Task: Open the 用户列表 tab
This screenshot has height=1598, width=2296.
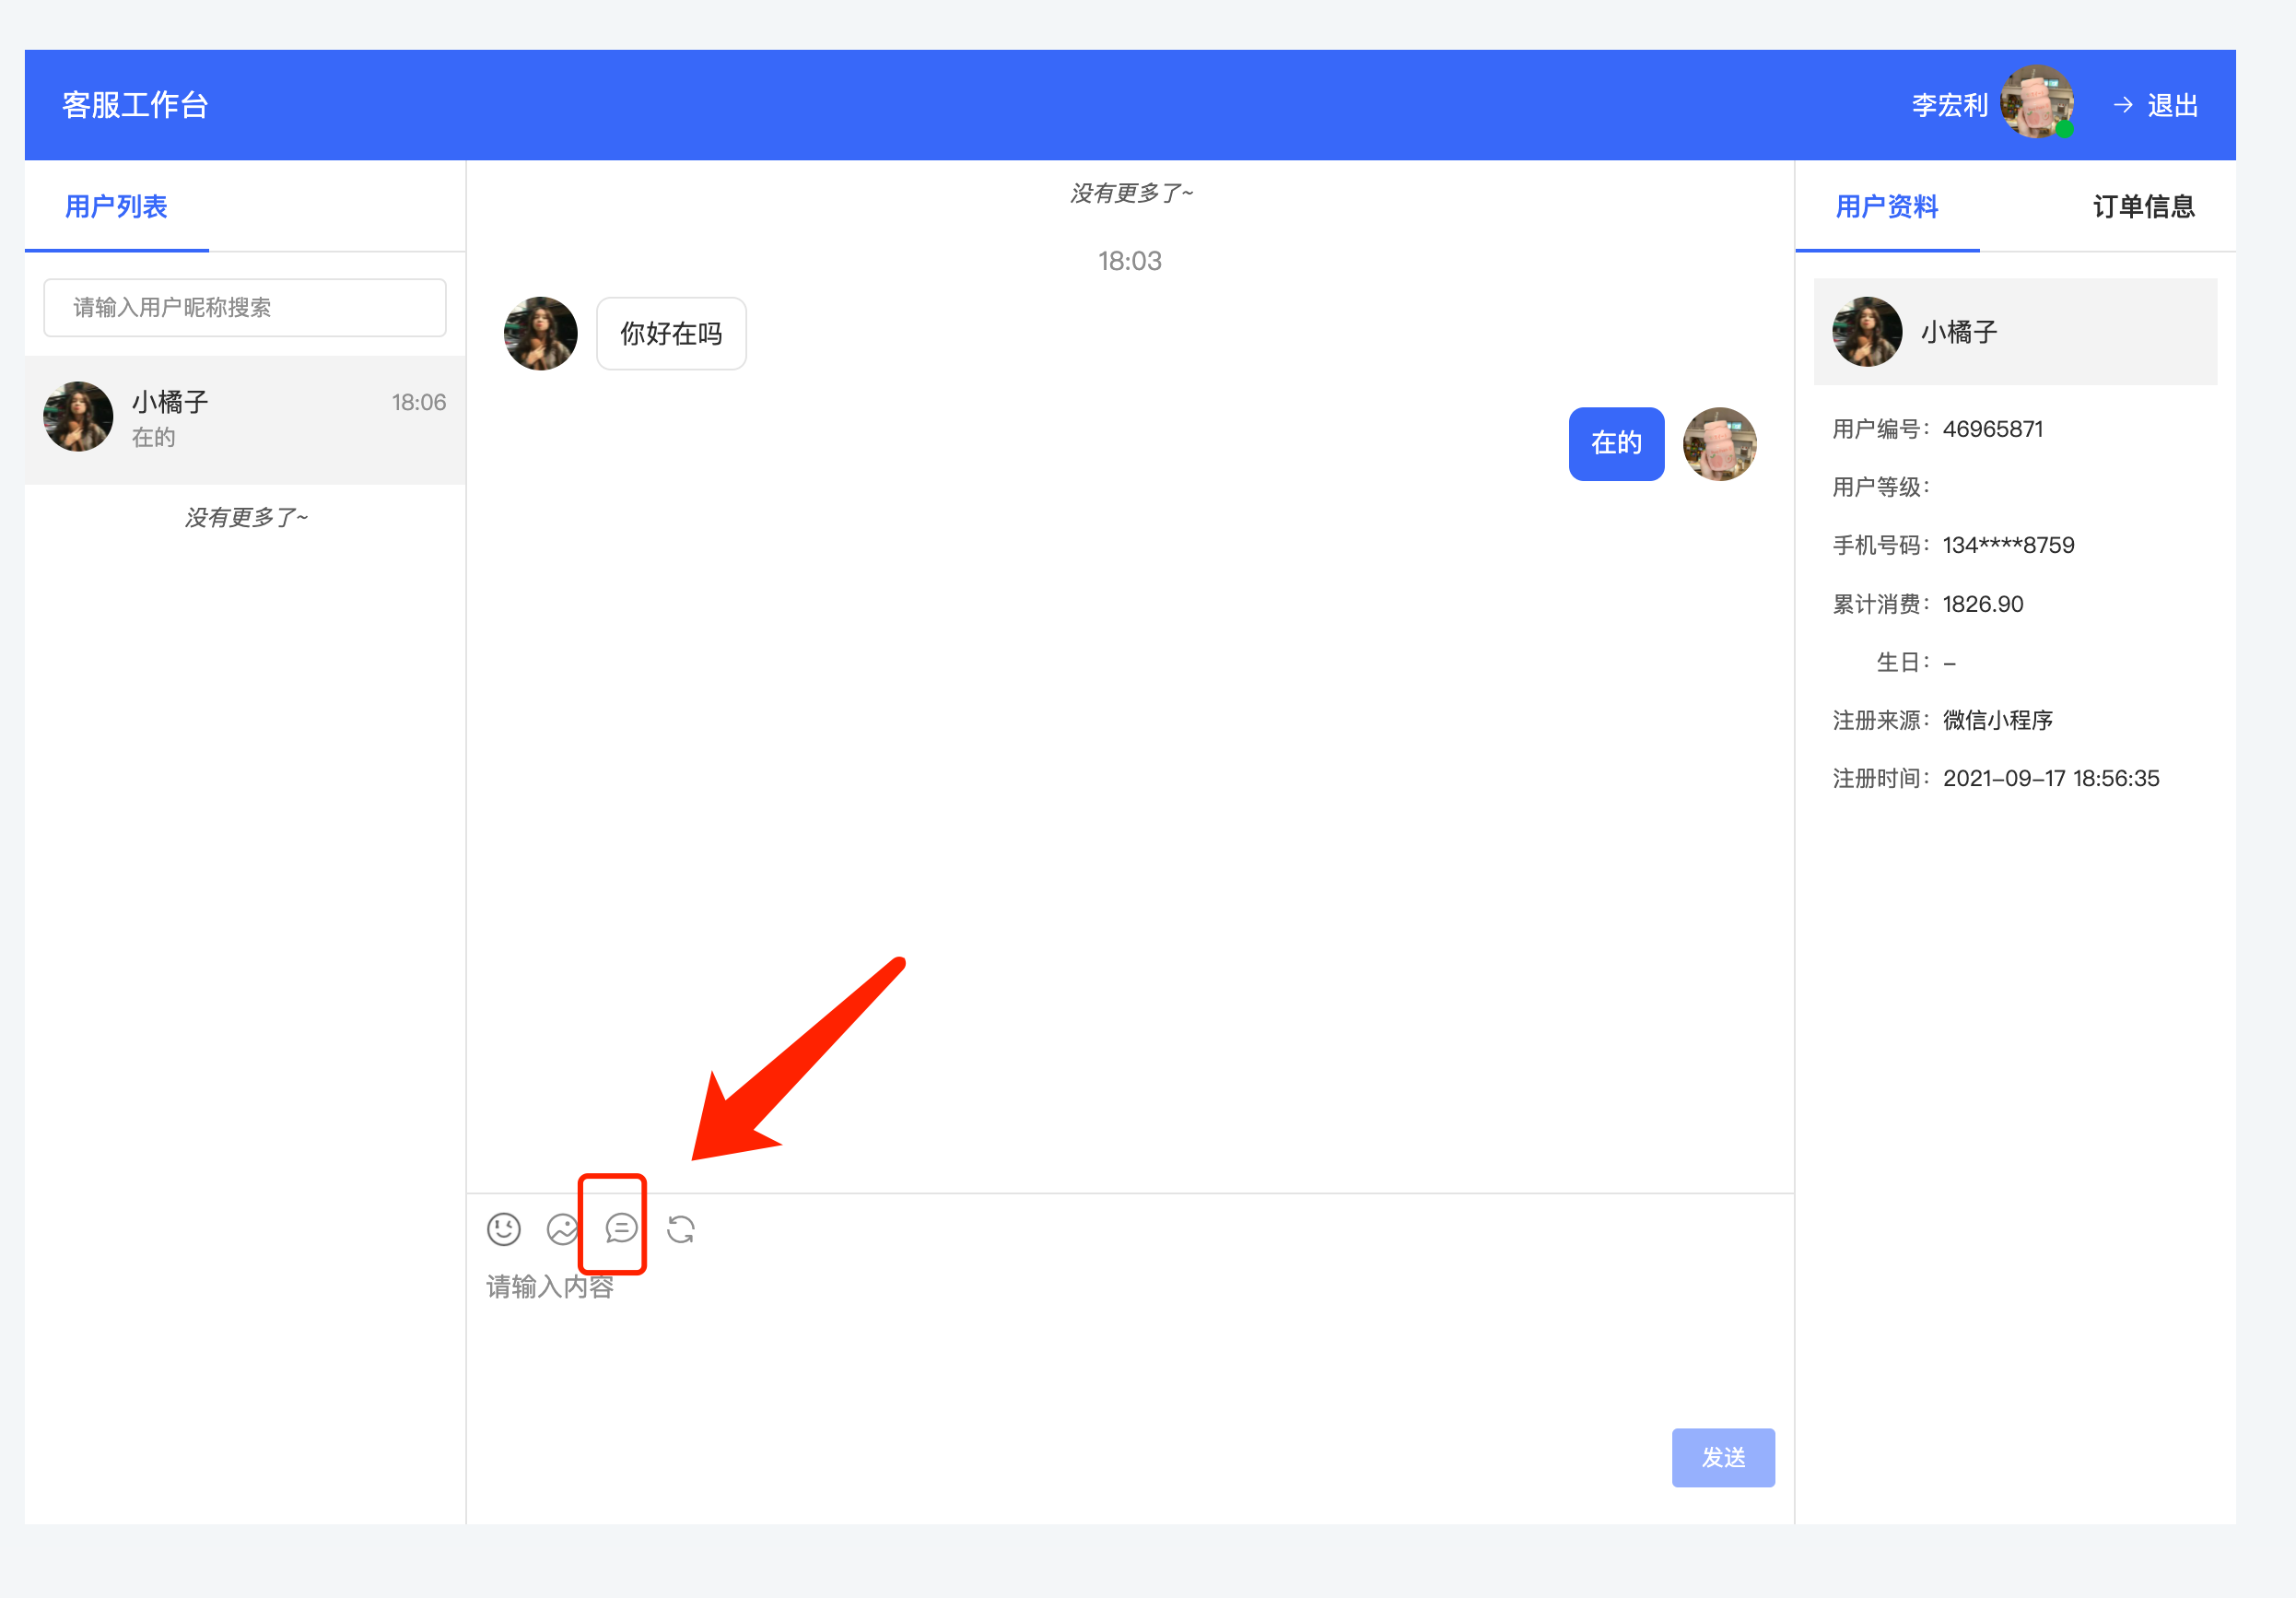Action: coord(116,207)
